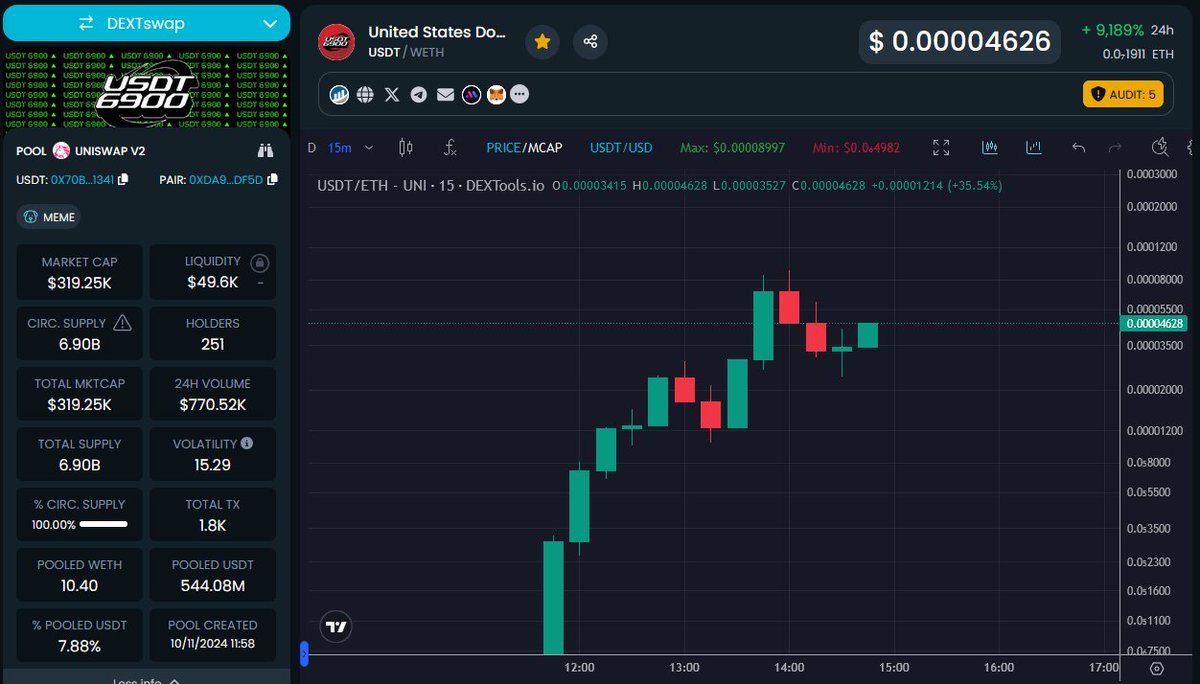Click the United States Do... token name
This screenshot has height=684, width=1200.
[x=437, y=32]
